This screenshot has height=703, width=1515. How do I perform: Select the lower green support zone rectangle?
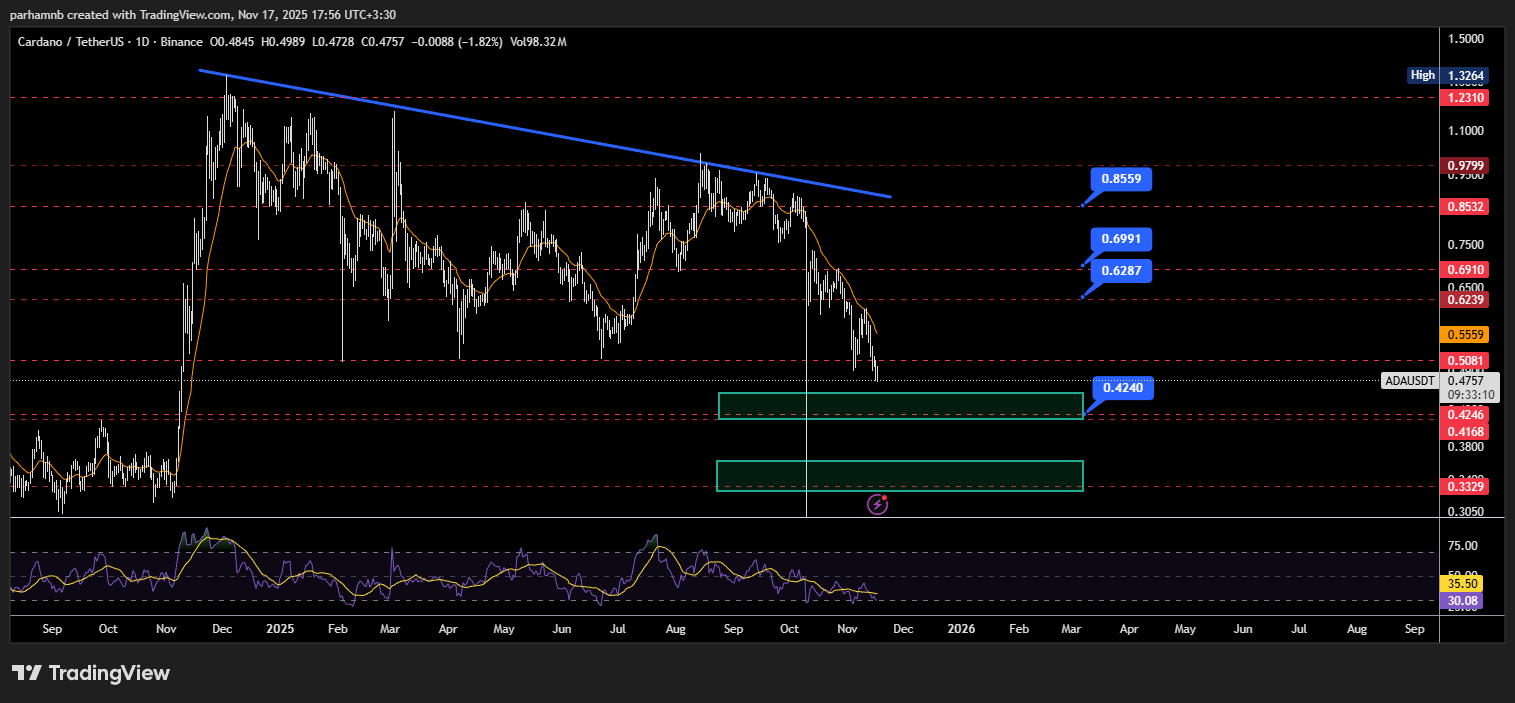click(900, 476)
